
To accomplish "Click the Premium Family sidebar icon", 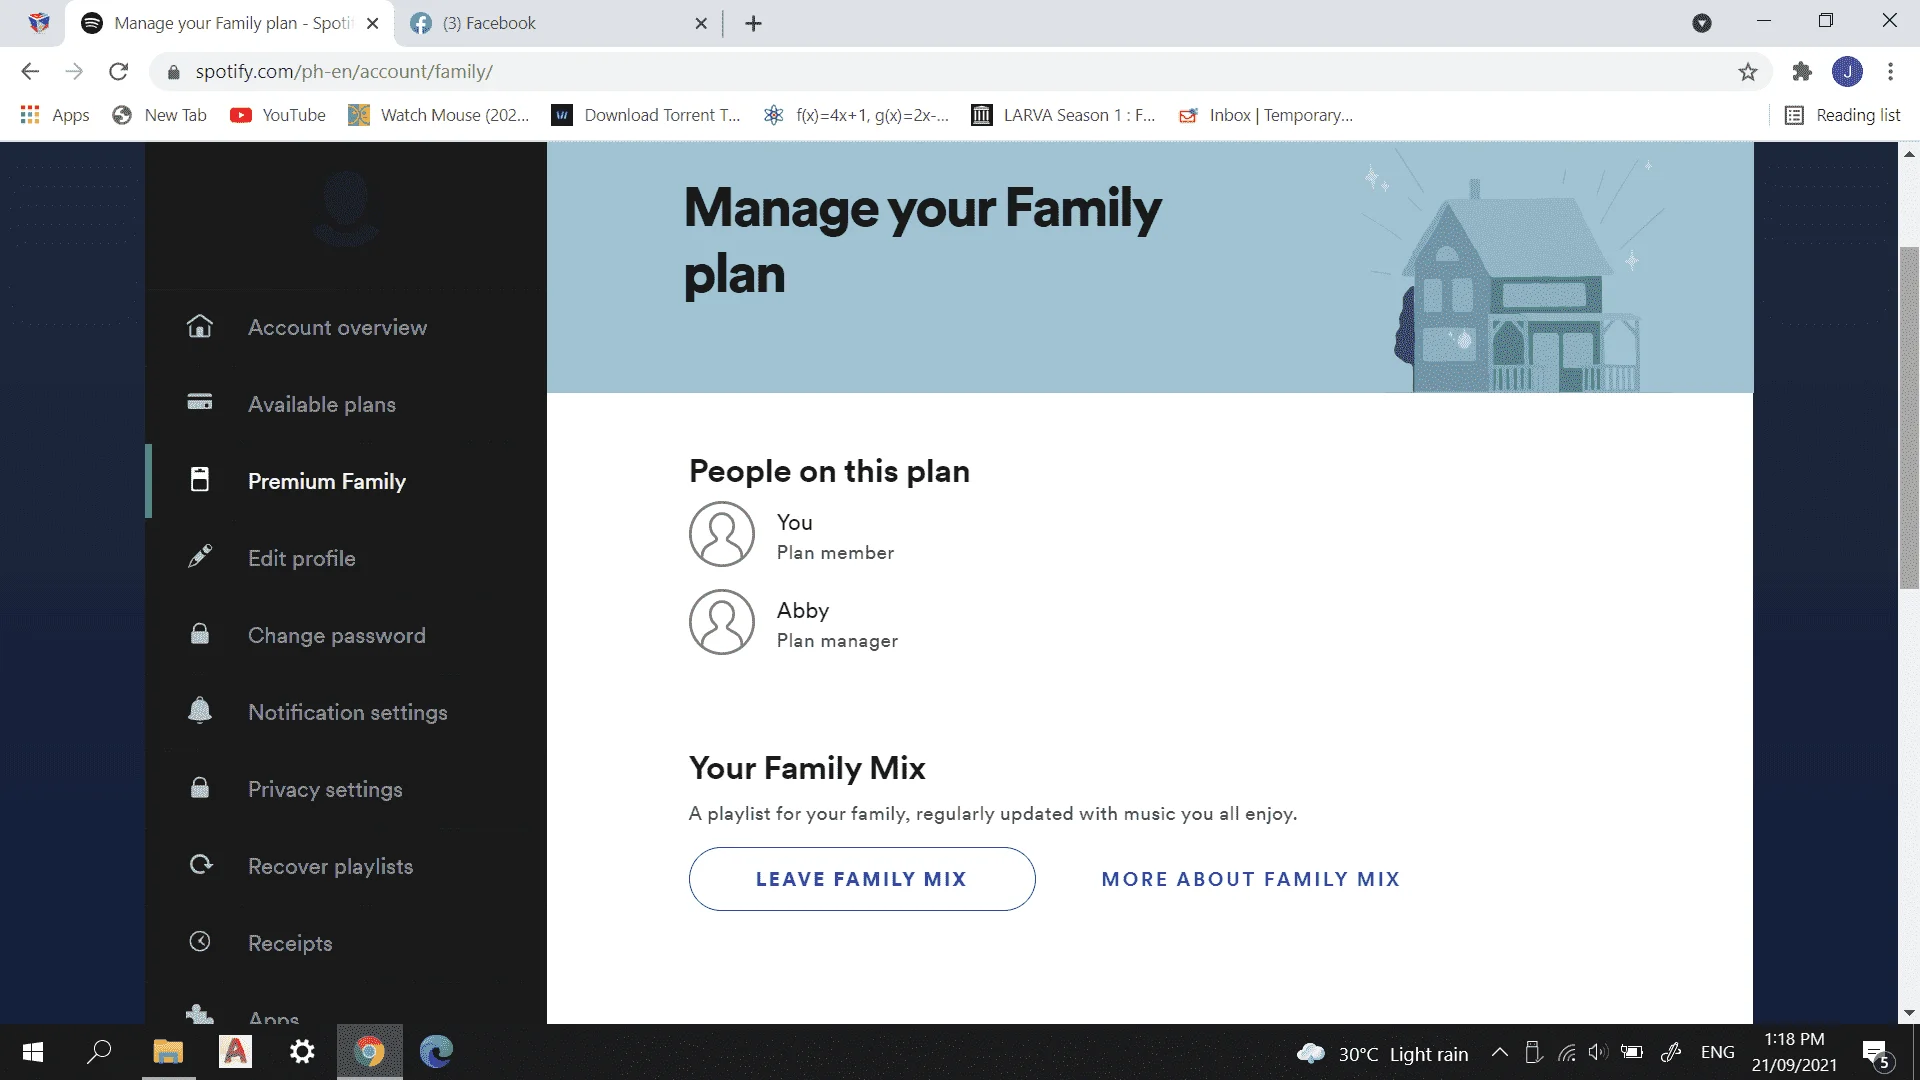I will point(200,479).
